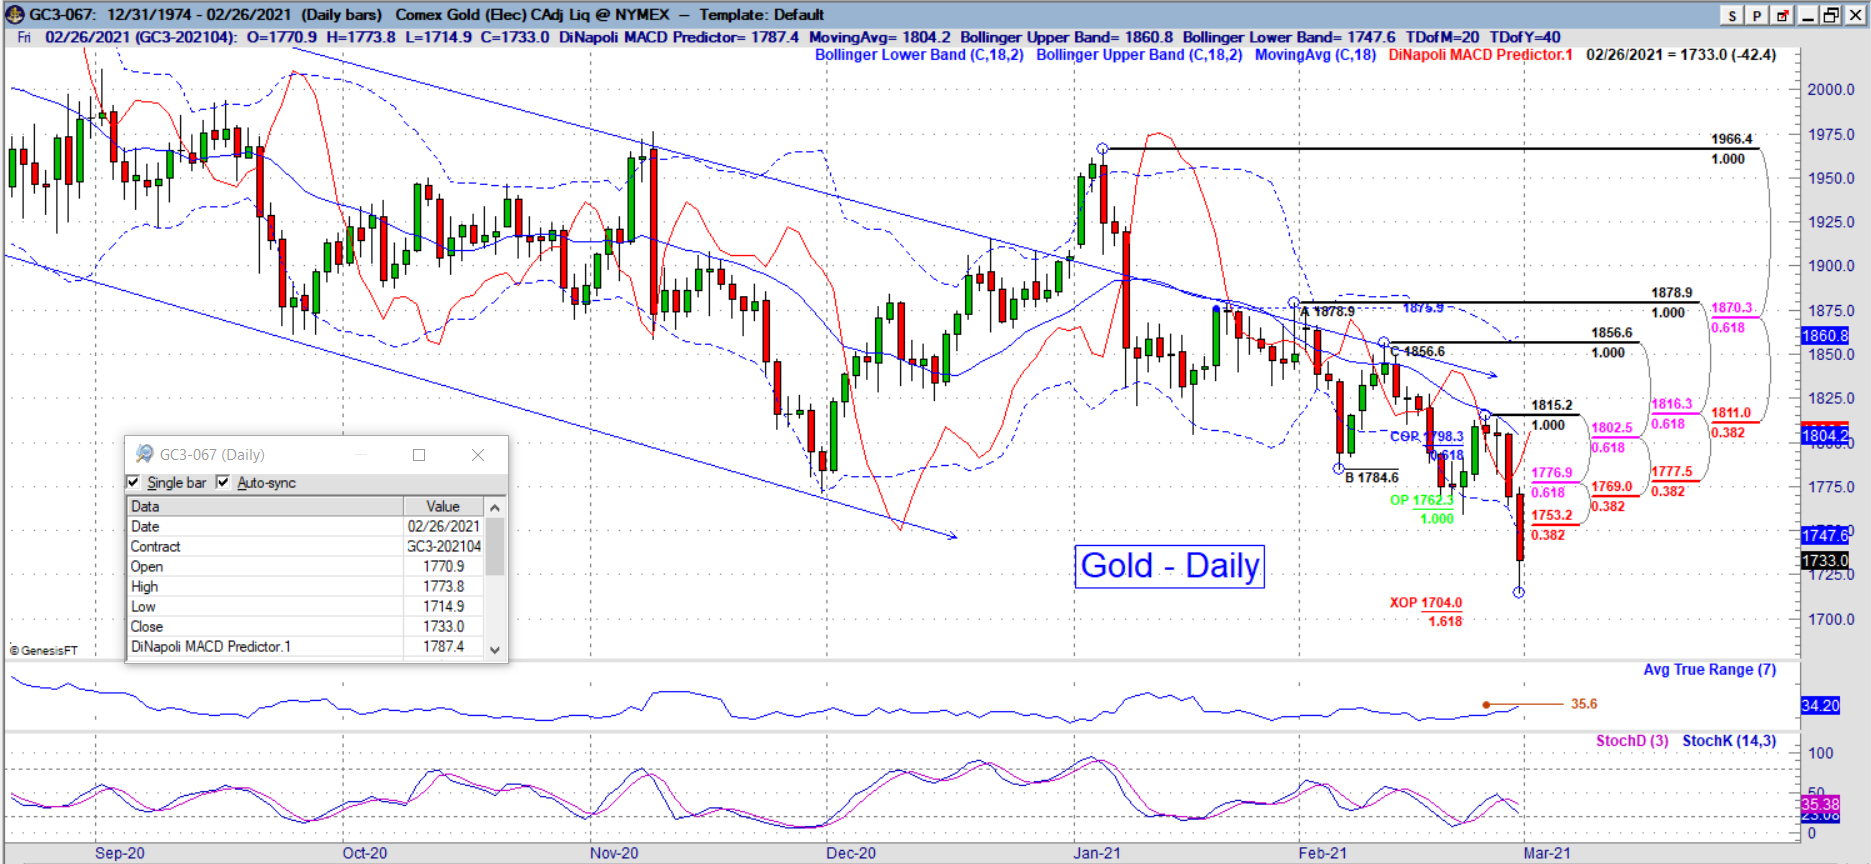Toggle the Single bar checkbox

134,482
